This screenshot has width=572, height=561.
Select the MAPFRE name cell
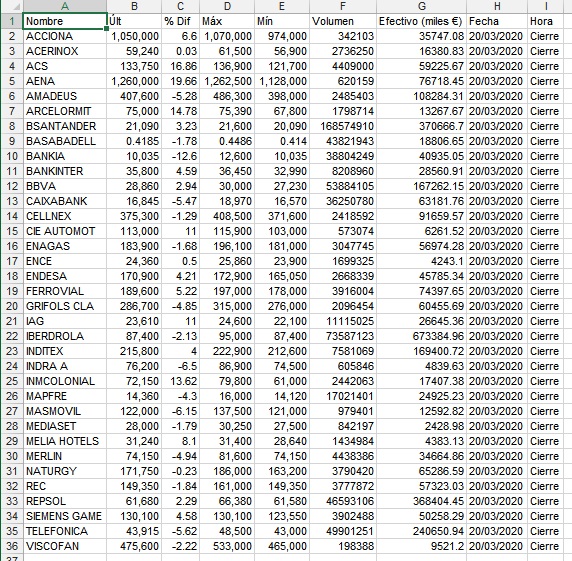click(x=65, y=396)
